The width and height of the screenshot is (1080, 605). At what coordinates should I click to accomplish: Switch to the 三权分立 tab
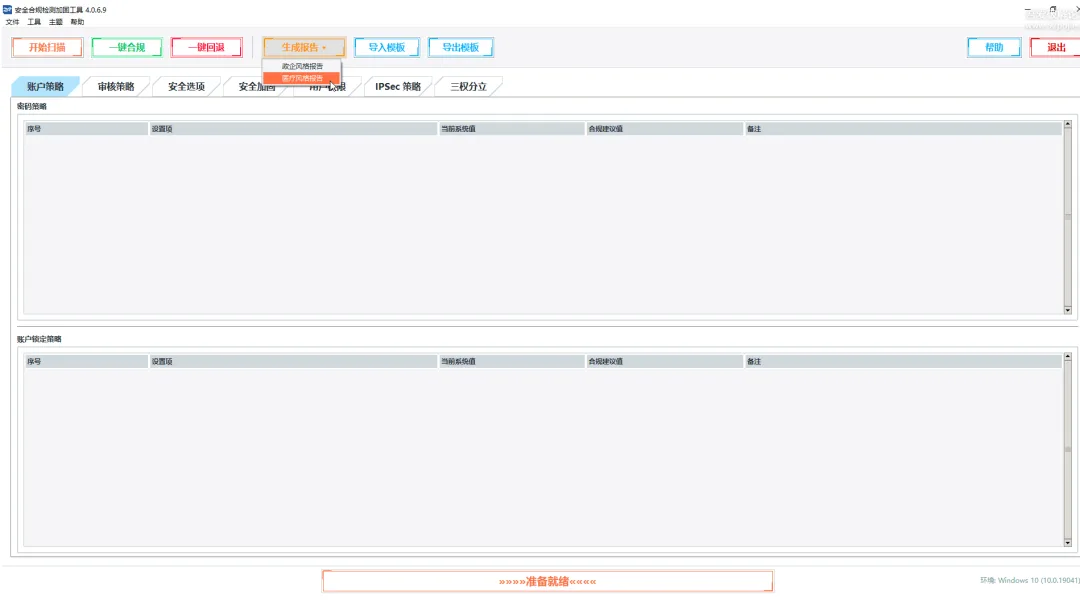tap(468, 86)
